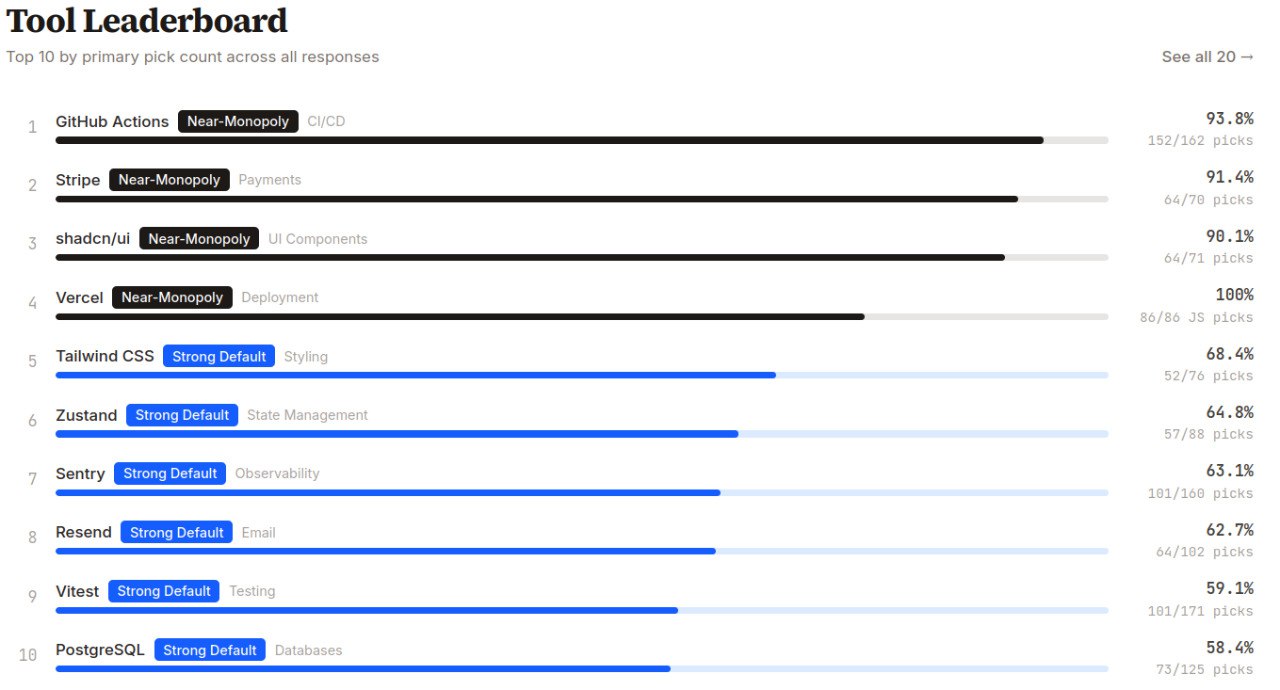This screenshot has width=1280, height=690.
Task: Open the shadcn/ui tool entry
Action: [93, 239]
